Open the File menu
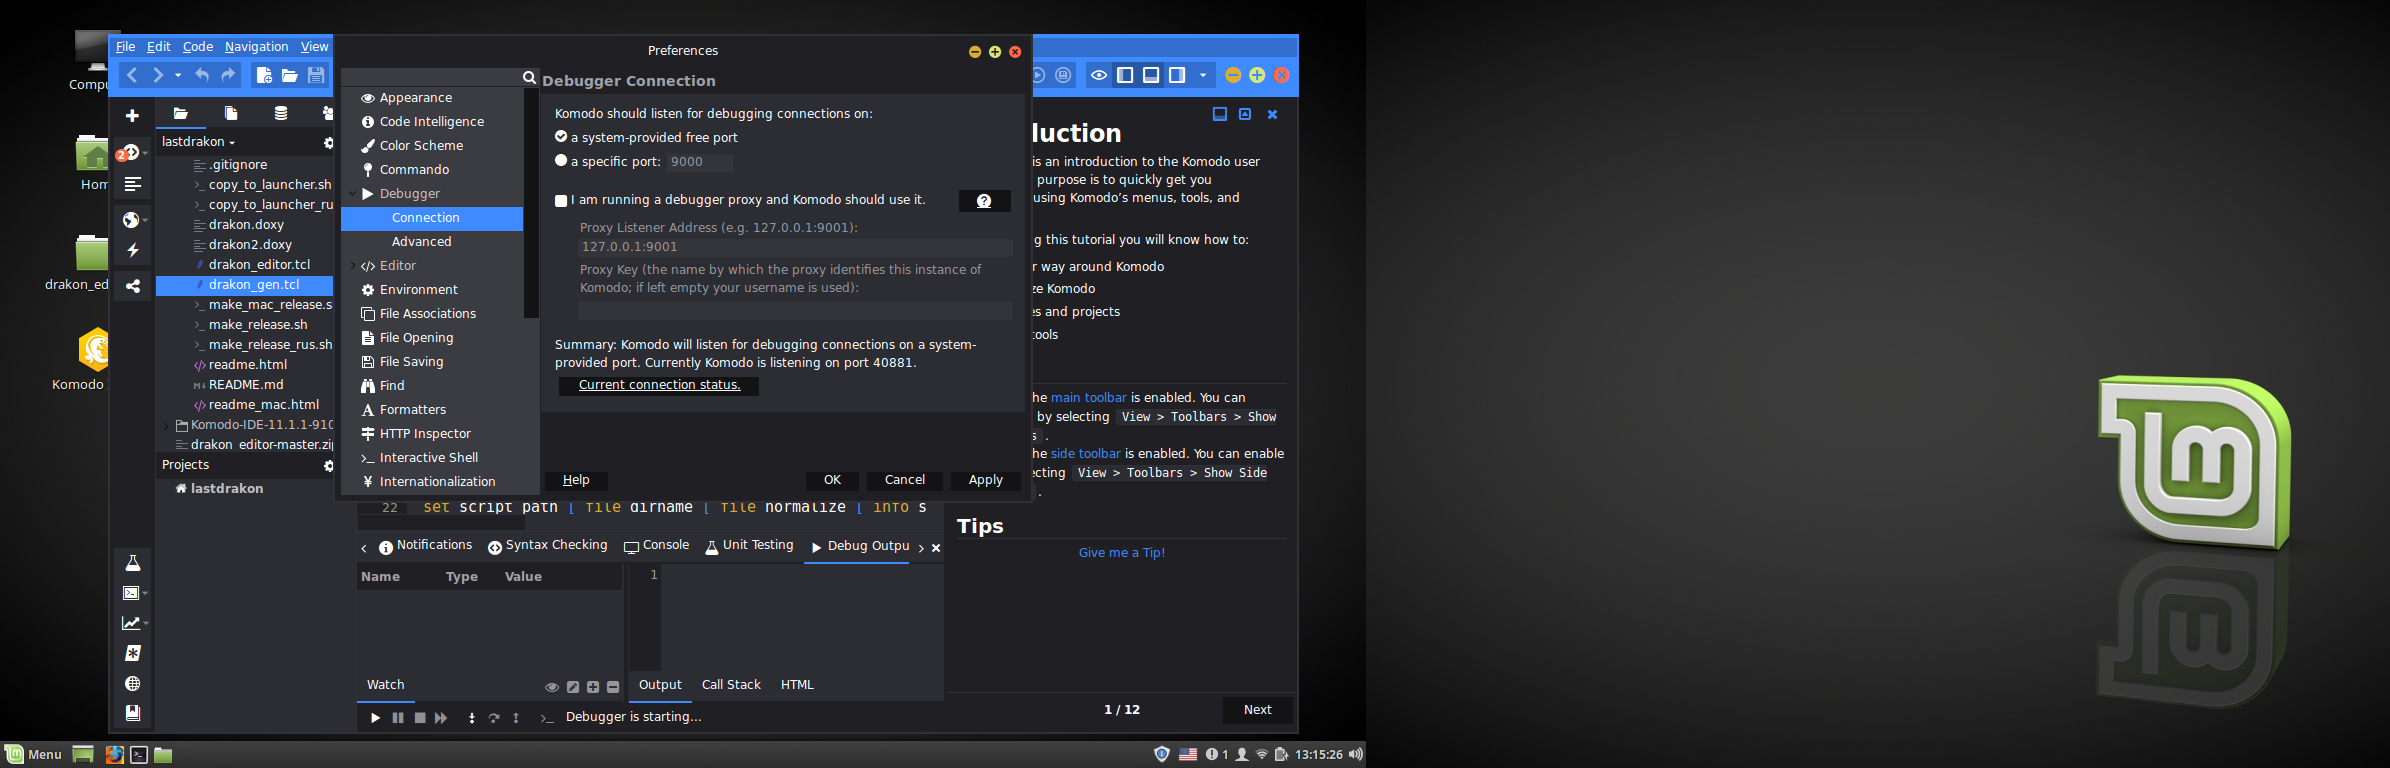Screen dimensions: 2390x768 [125, 47]
